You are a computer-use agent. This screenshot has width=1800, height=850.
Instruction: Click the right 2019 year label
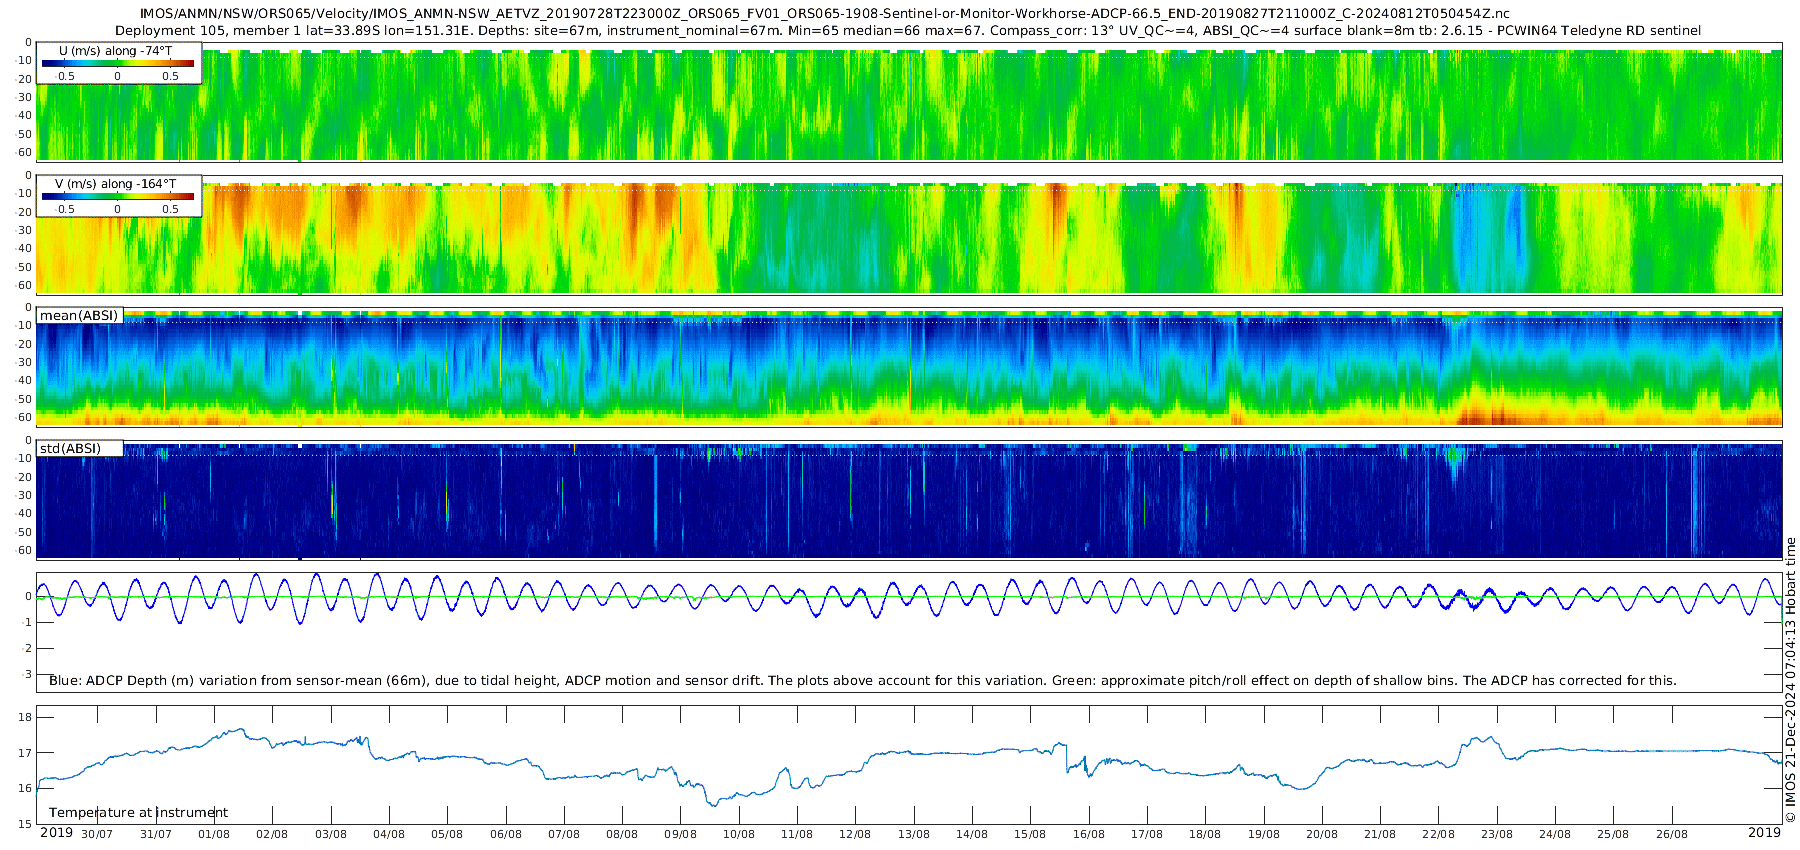point(1764,833)
